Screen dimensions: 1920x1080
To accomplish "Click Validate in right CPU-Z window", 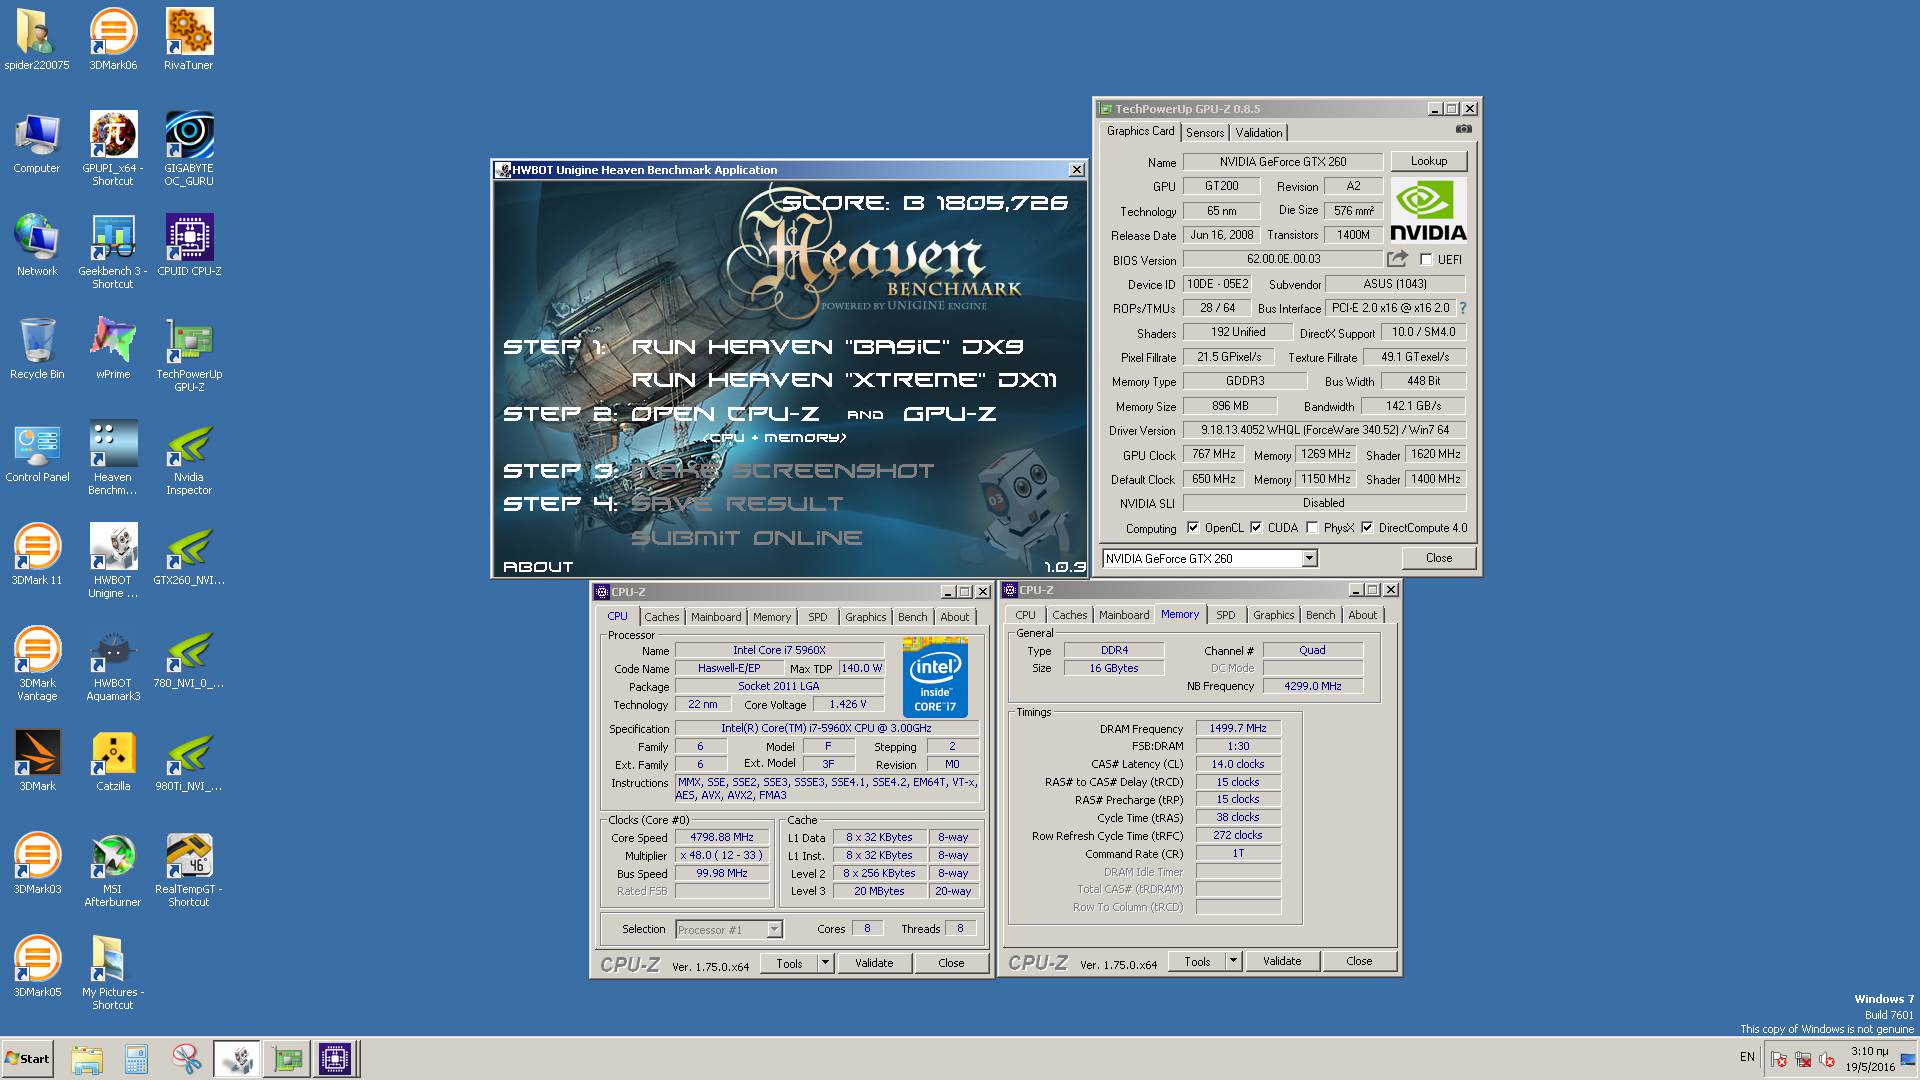I will pos(1282,961).
